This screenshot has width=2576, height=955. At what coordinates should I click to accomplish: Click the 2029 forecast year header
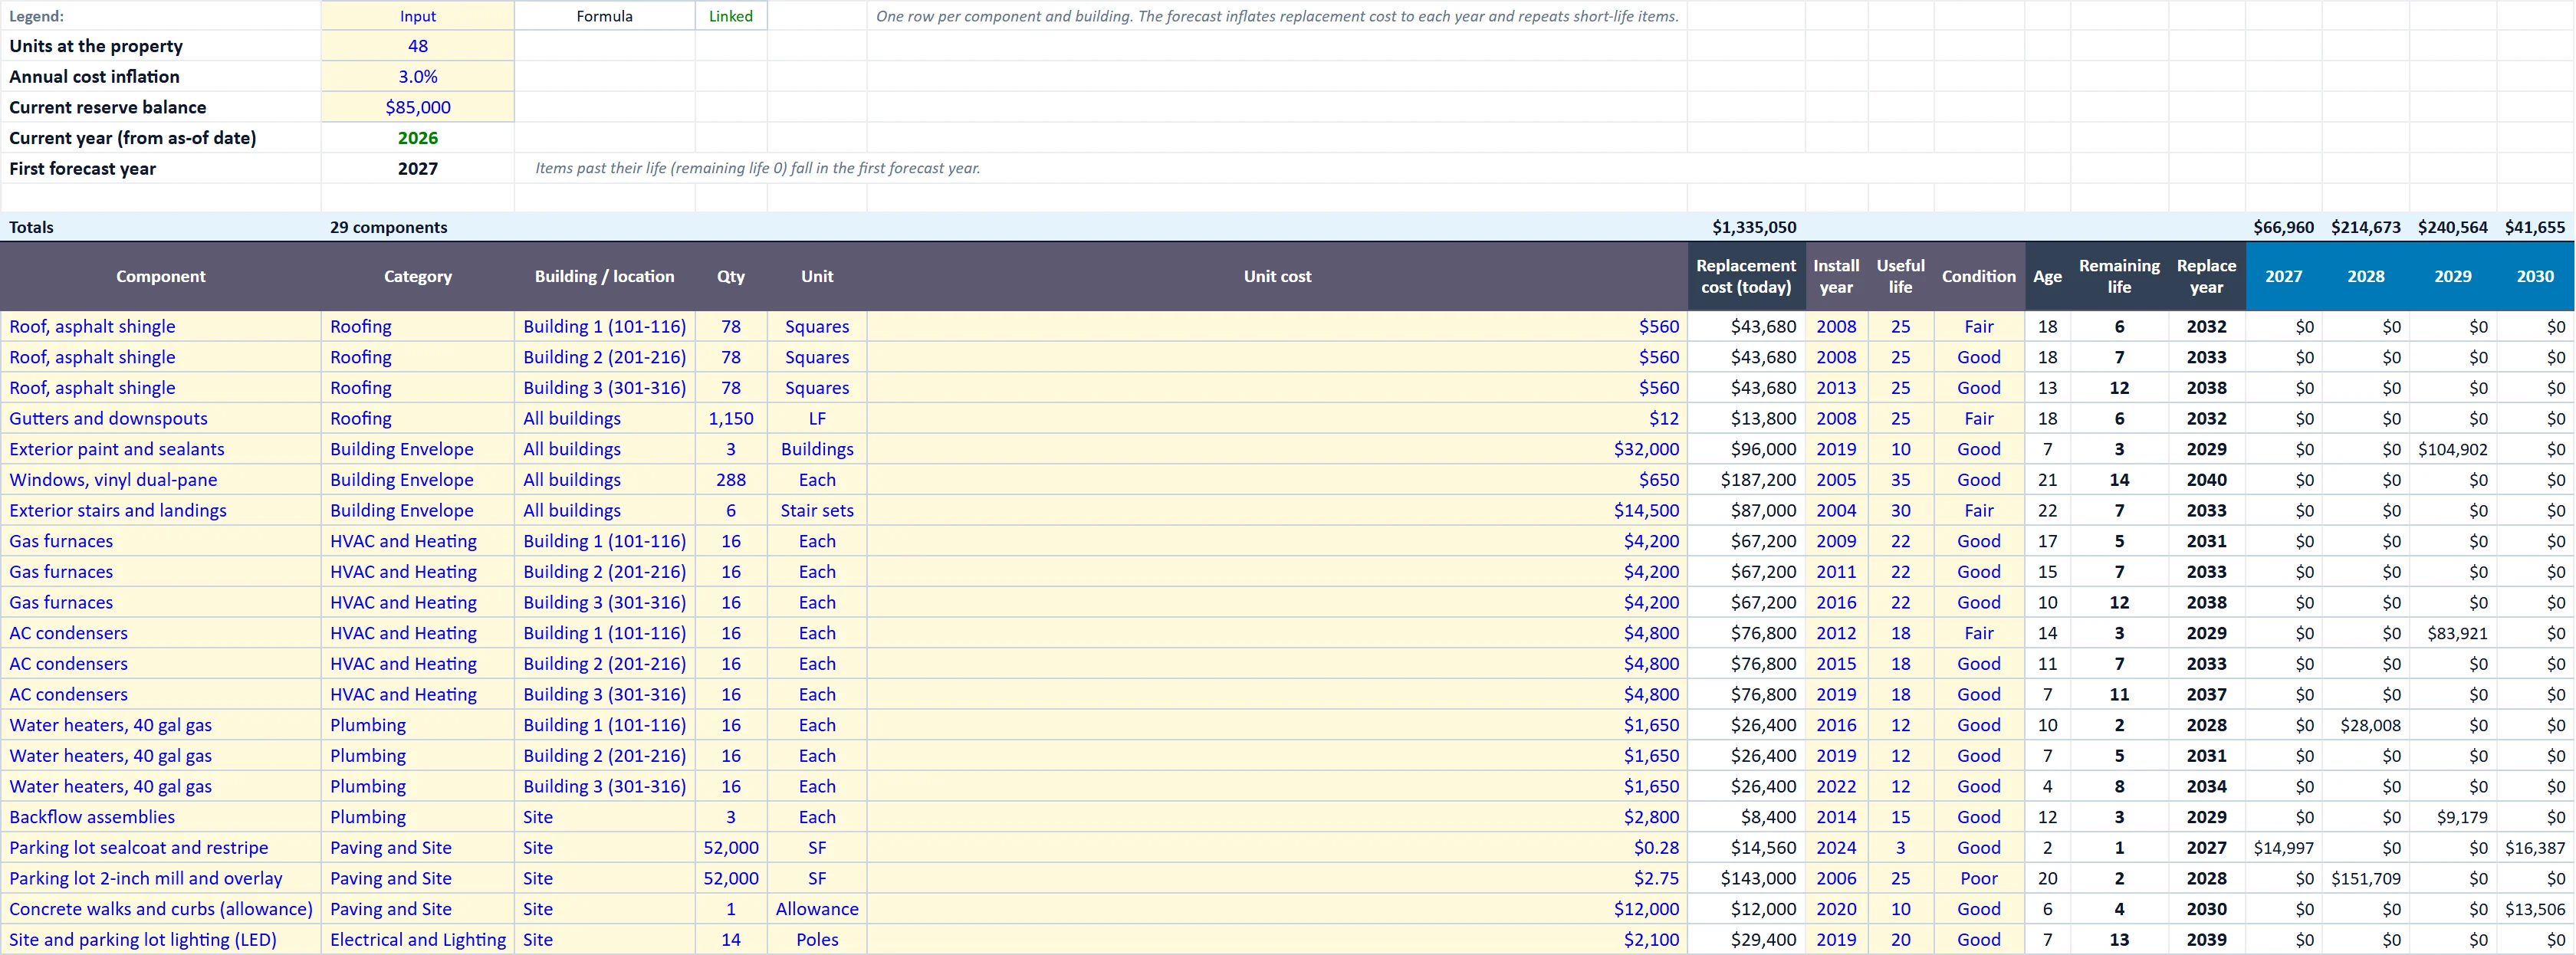(2452, 276)
